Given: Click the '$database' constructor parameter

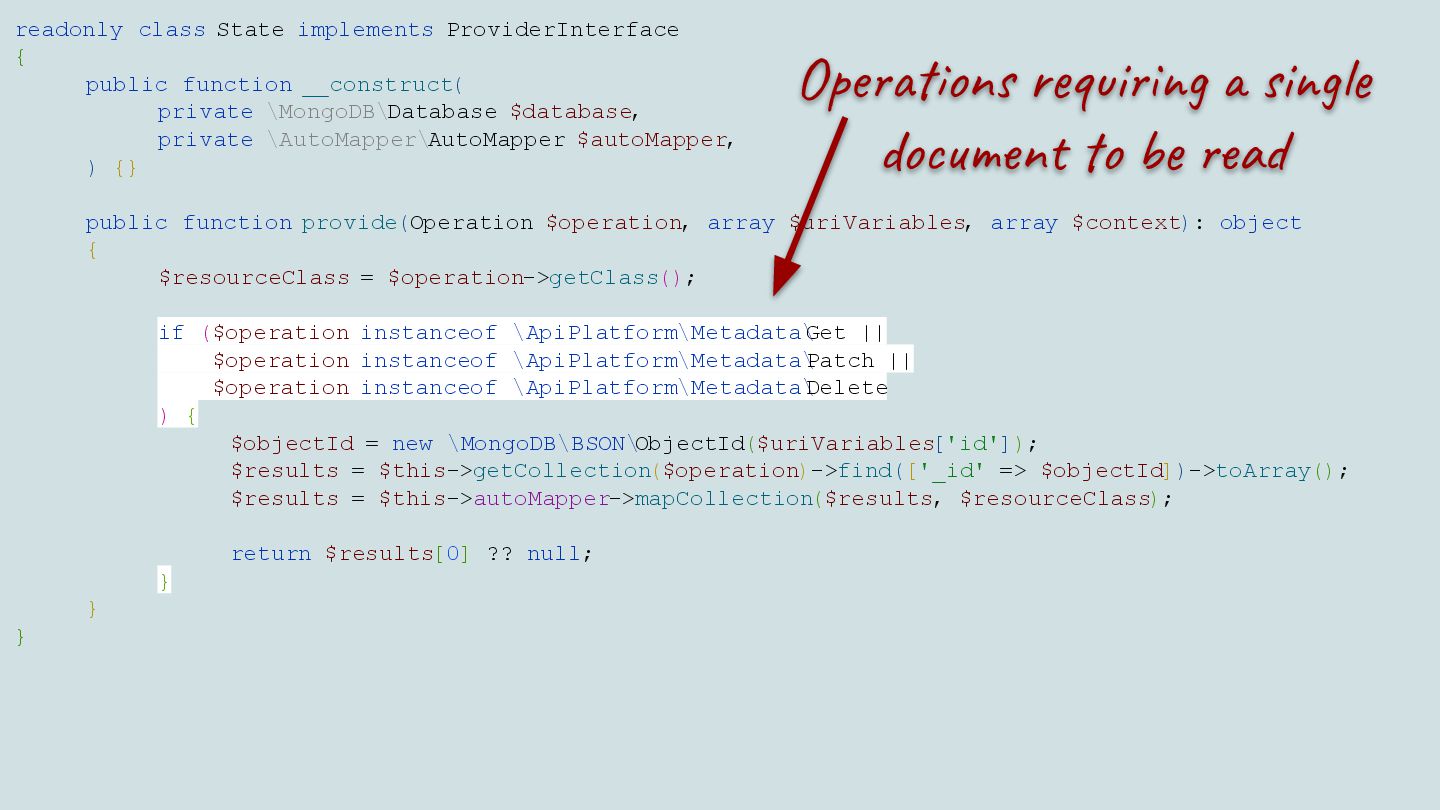Looking at the screenshot, I should (x=571, y=112).
